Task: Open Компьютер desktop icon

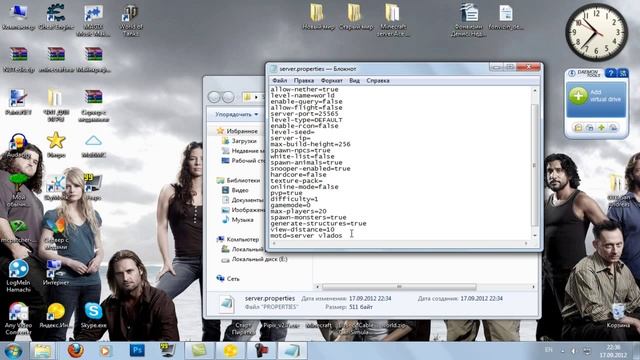Action: (18, 17)
